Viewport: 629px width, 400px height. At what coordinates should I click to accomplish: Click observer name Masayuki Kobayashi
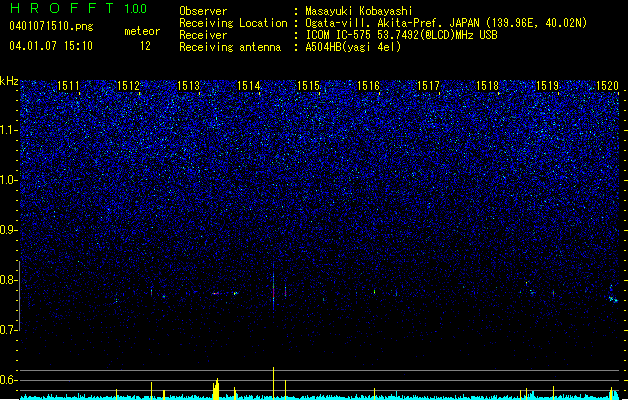point(359,11)
